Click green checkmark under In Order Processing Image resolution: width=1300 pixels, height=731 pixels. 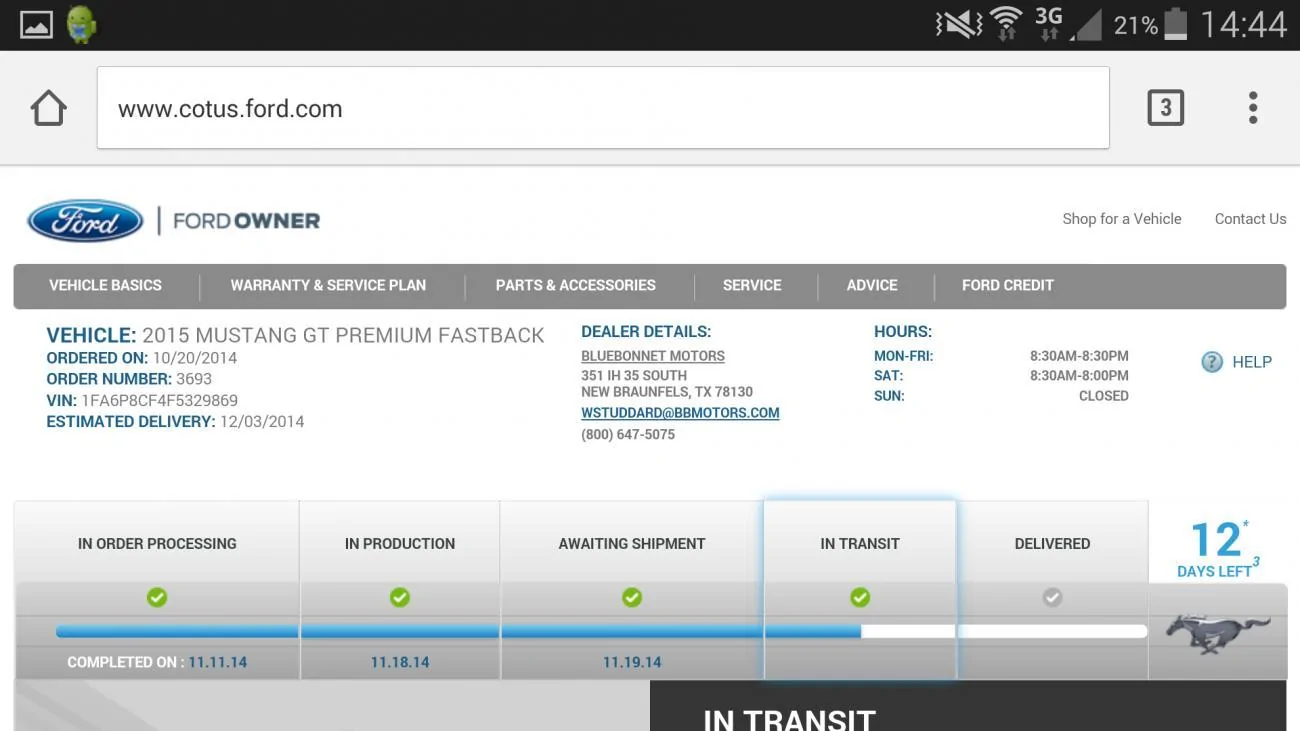(157, 597)
